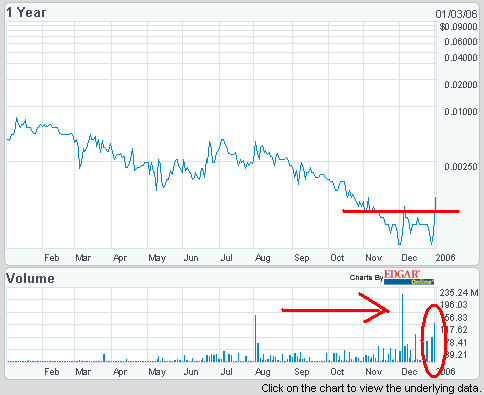Click '2006' on the price chart axis
484x395 pixels.
click(445, 258)
